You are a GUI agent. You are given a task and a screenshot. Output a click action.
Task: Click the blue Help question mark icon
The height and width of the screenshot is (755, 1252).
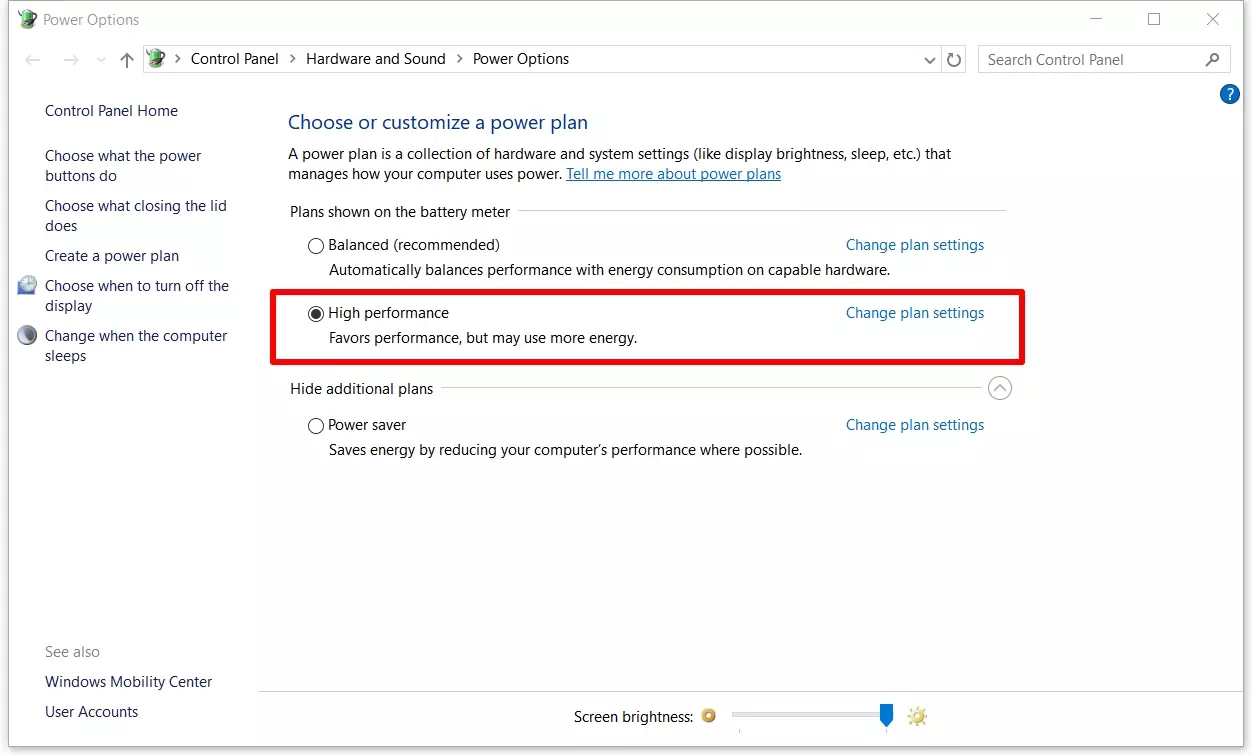(x=1230, y=95)
